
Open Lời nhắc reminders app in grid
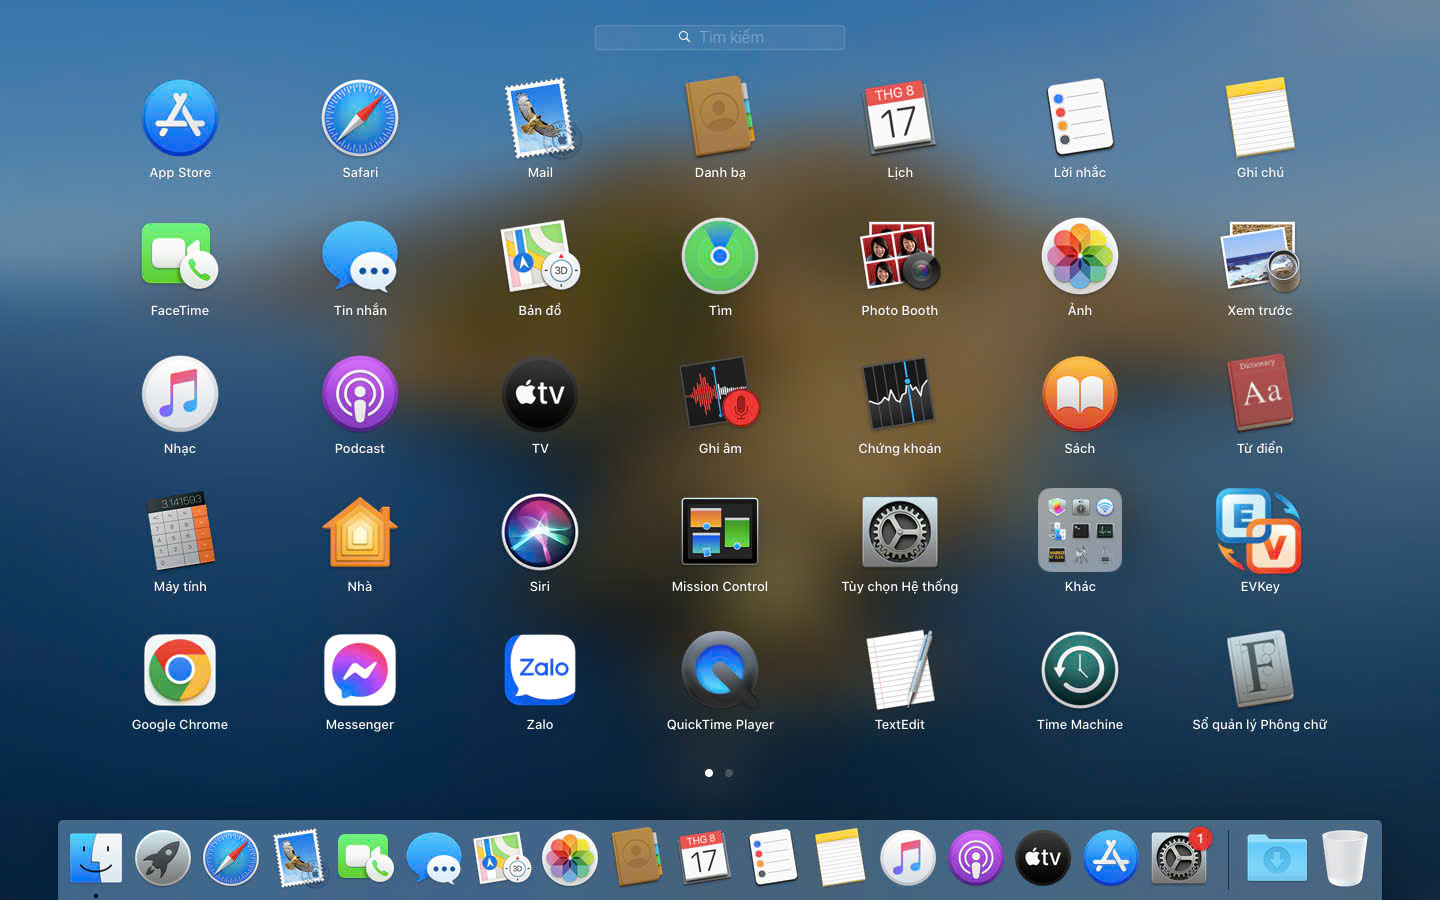tap(1080, 118)
